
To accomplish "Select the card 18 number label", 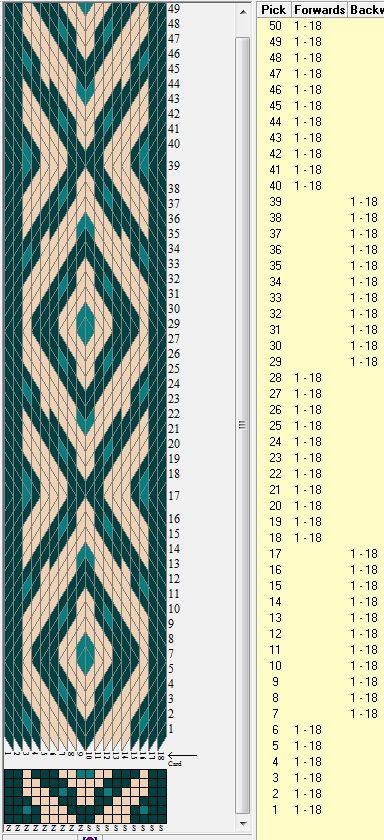I will tap(161, 754).
